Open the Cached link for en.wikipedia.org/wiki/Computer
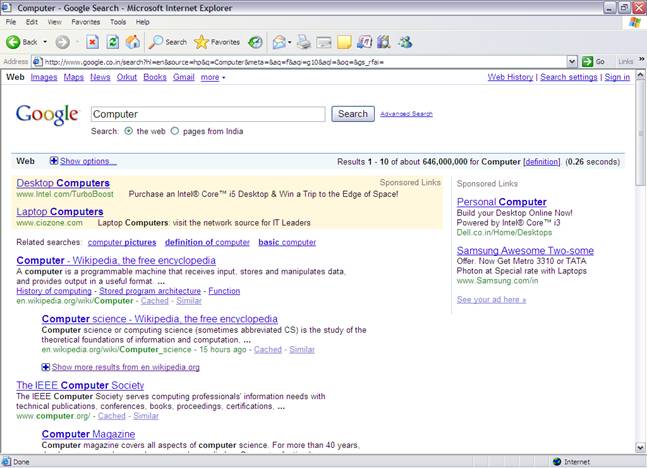Screen dimensions: 647x468 [155, 301]
